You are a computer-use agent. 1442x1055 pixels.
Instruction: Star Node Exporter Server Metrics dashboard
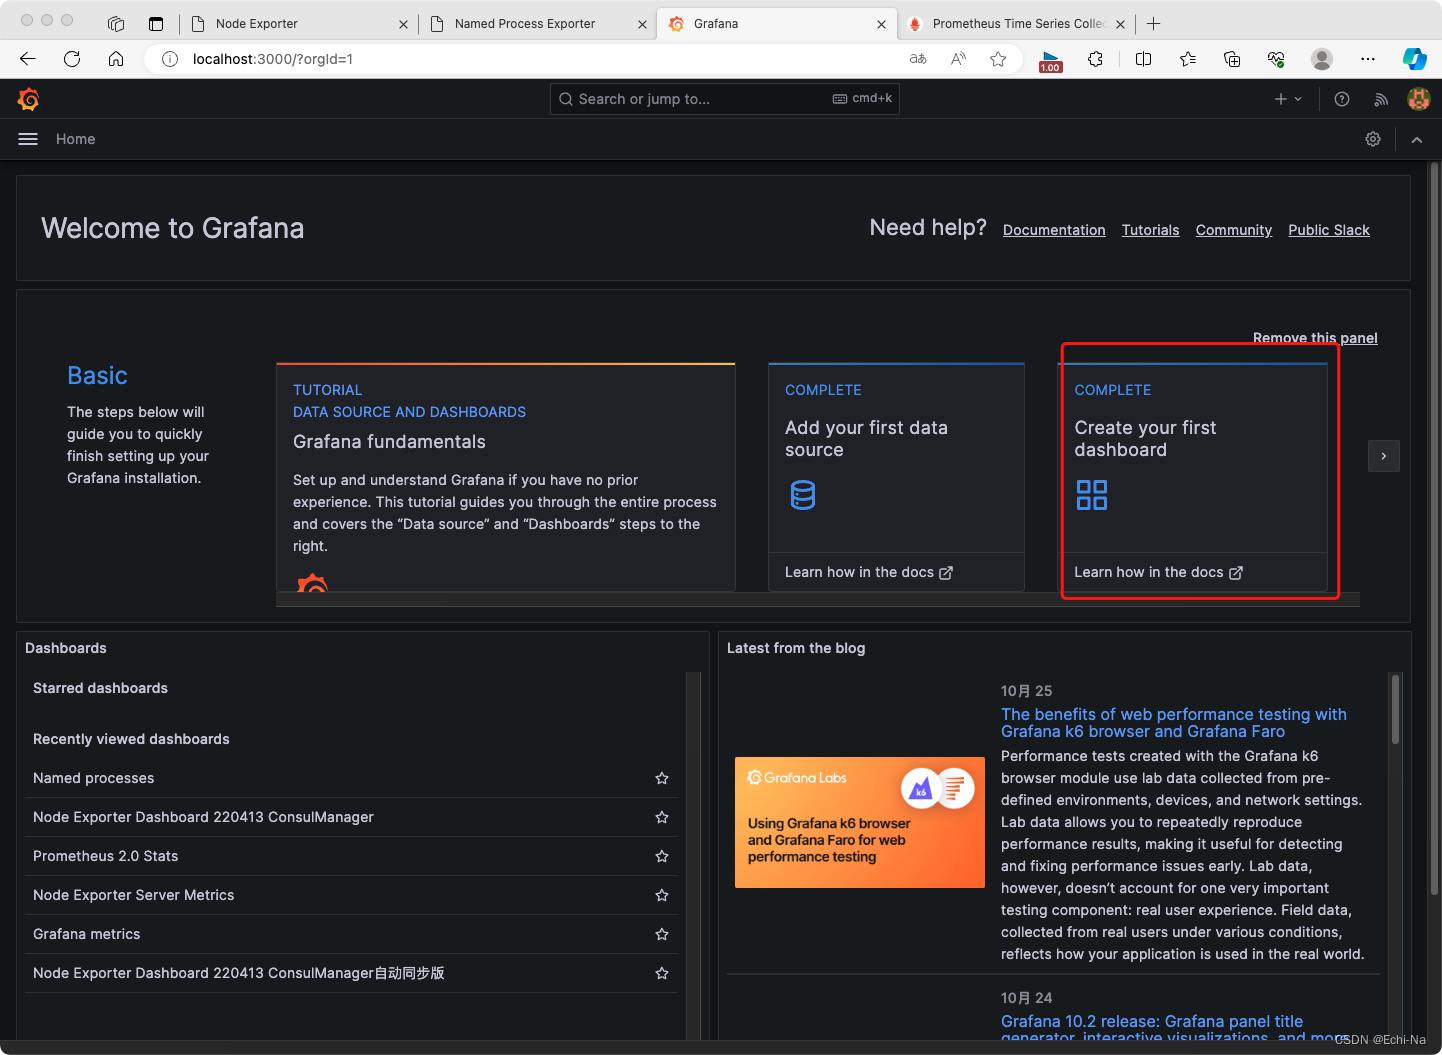point(662,895)
